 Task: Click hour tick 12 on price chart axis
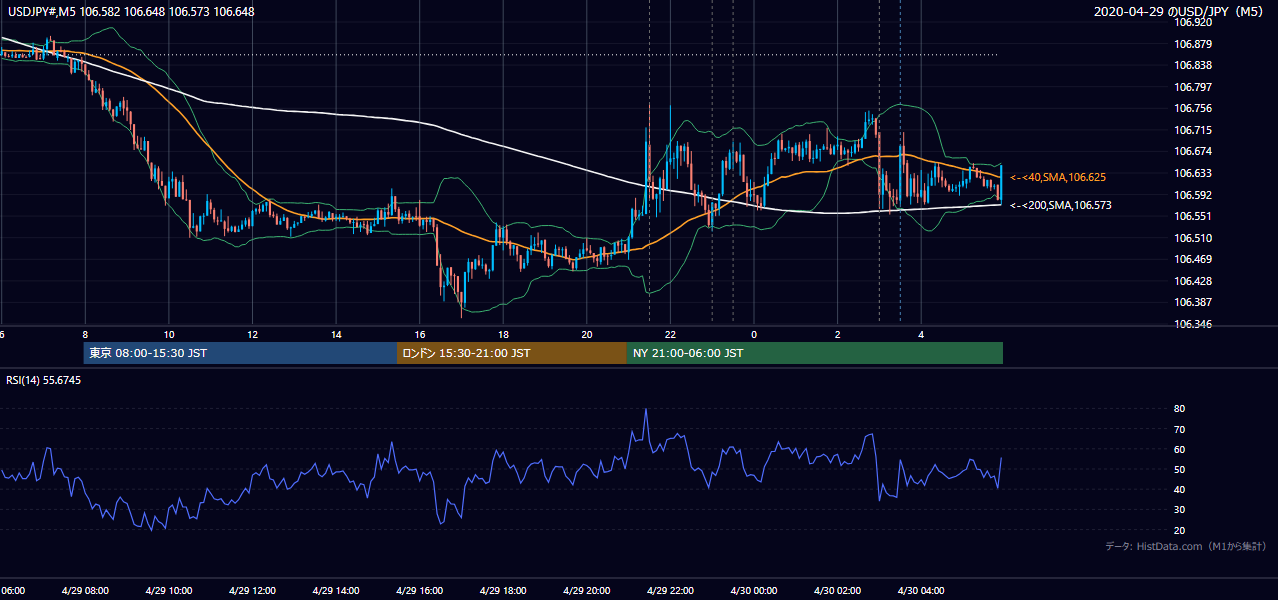[x=252, y=335]
